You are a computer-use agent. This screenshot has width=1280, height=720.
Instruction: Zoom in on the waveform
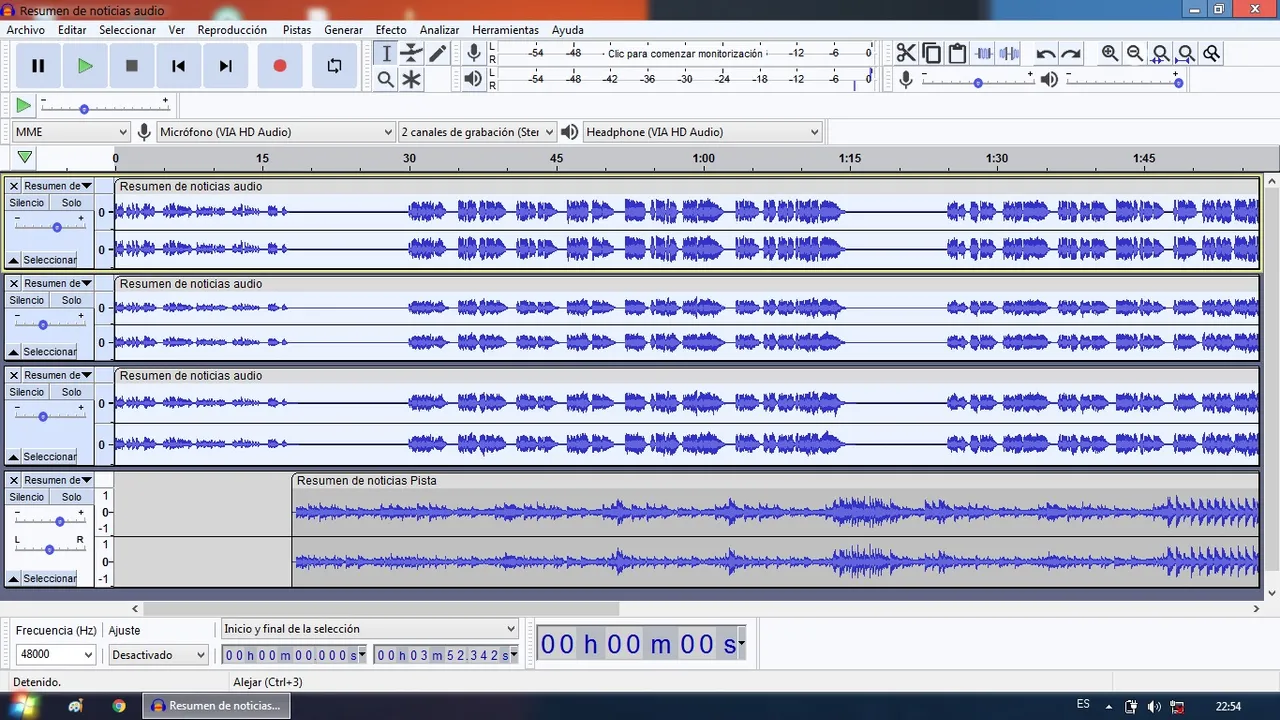[x=1110, y=54]
